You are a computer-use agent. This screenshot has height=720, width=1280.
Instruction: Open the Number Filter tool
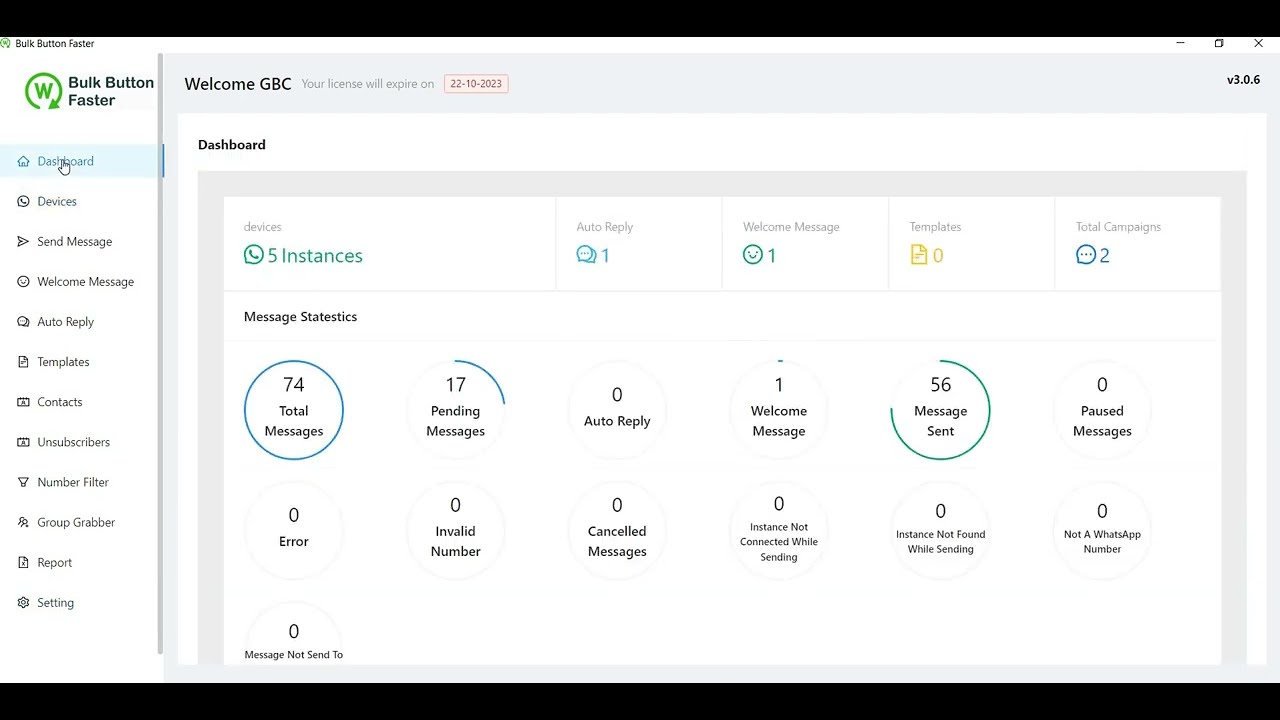pos(81,482)
